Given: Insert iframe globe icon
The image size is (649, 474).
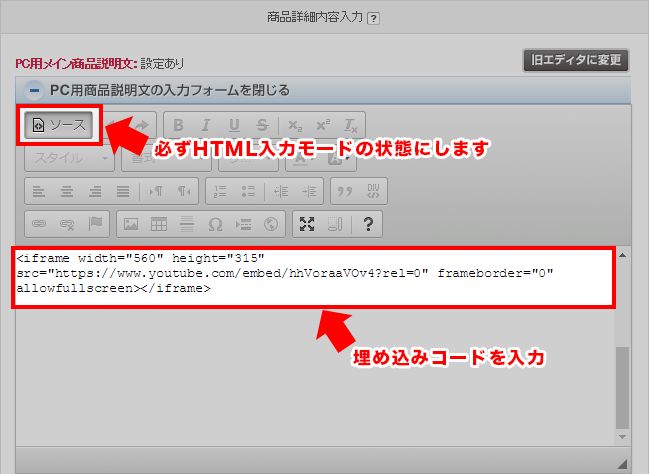Looking at the screenshot, I should coord(271,224).
